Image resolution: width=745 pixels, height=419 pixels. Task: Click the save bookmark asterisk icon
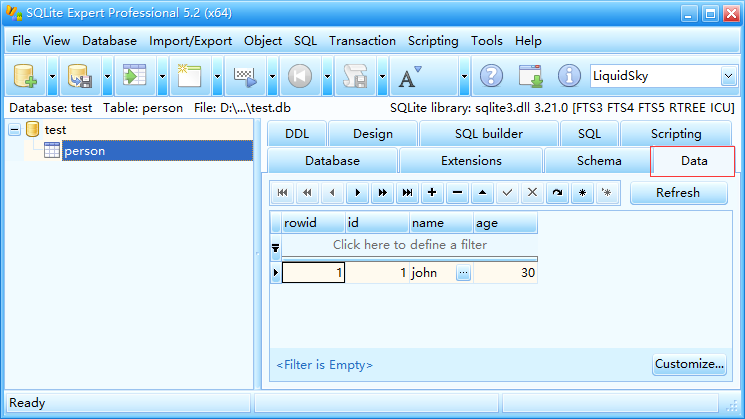[x=582, y=192]
